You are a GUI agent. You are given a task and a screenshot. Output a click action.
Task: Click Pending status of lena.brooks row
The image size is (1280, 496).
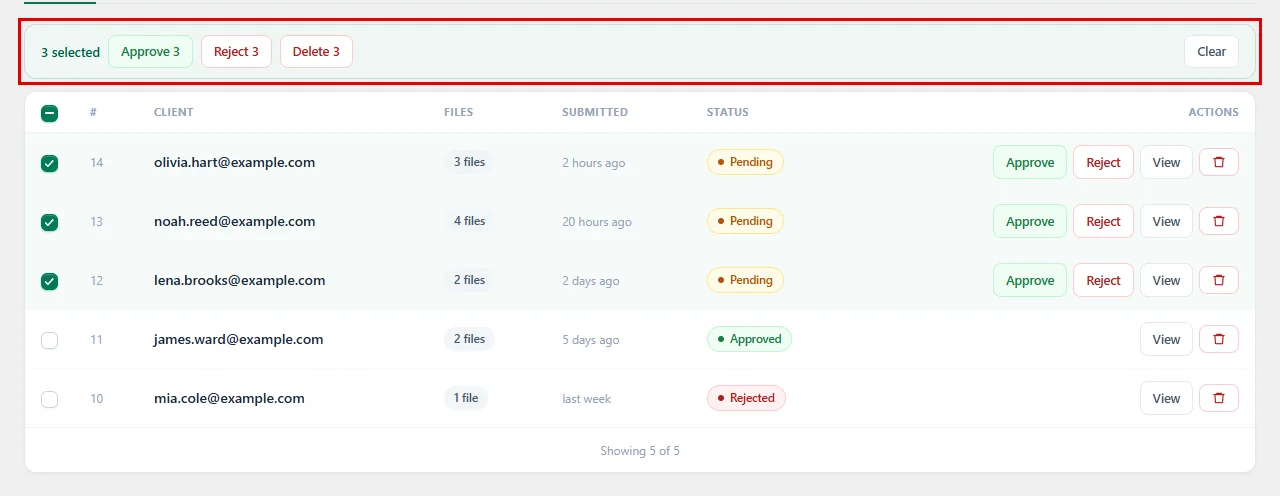(x=745, y=280)
